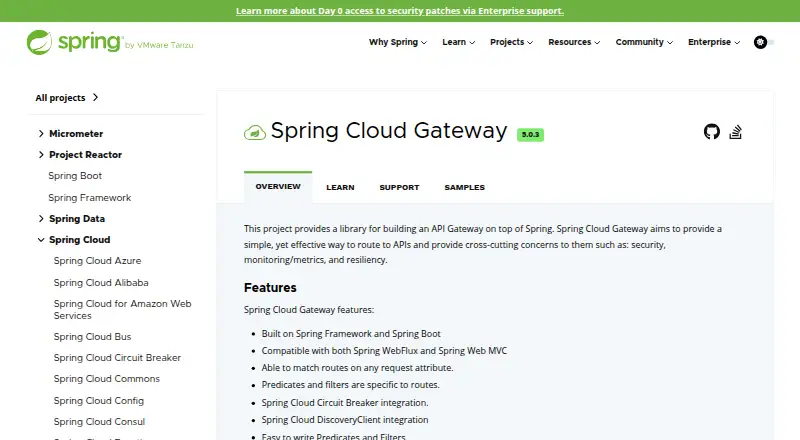Open the Enterprise dropdown menu
This screenshot has height=440, width=800.
click(714, 42)
